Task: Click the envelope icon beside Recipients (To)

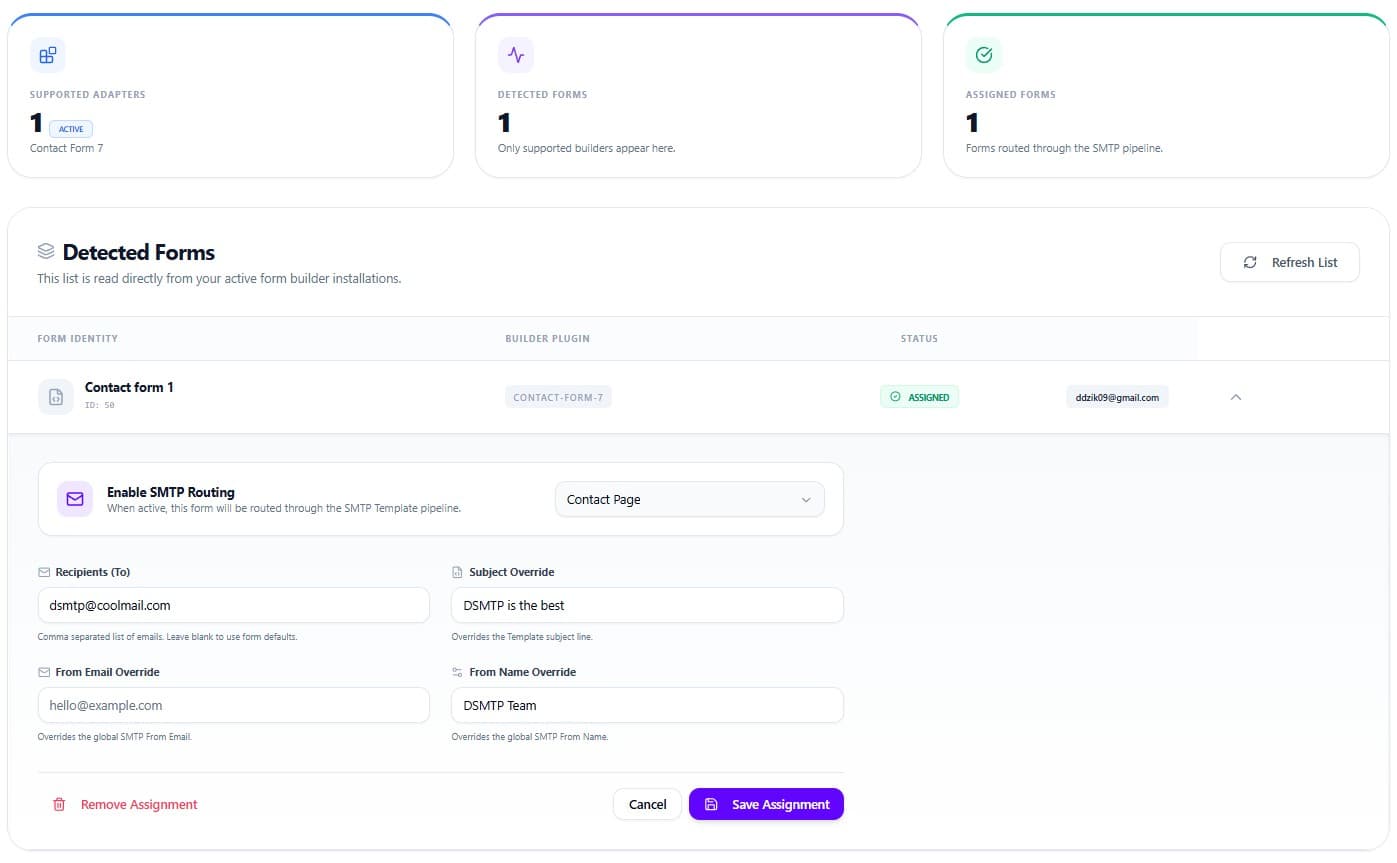Action: click(x=44, y=572)
